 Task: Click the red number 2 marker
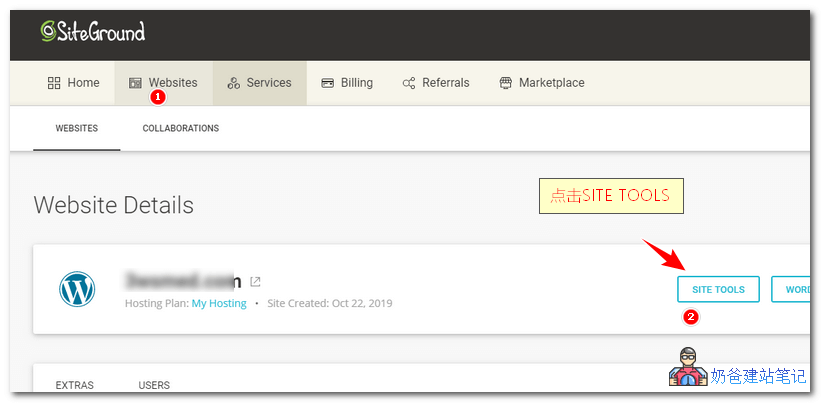coord(690,317)
